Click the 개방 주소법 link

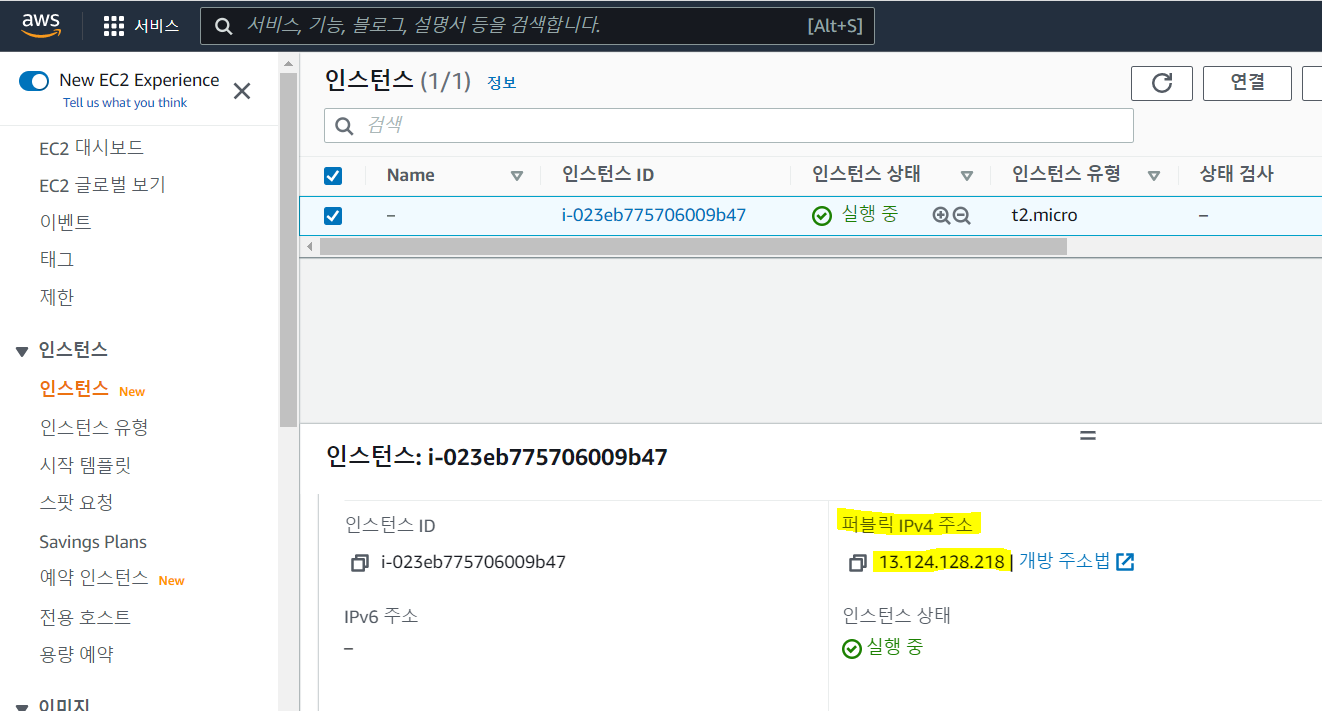[x=1064, y=561]
